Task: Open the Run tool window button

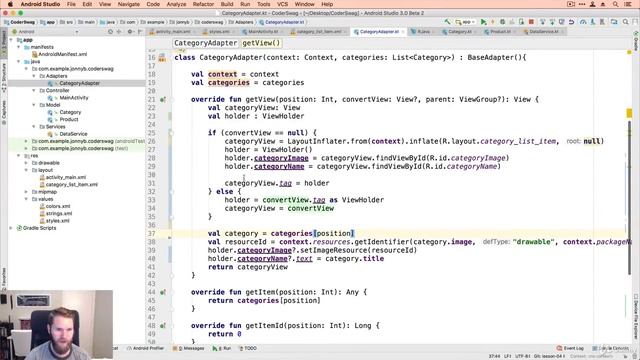Action: coord(222,349)
